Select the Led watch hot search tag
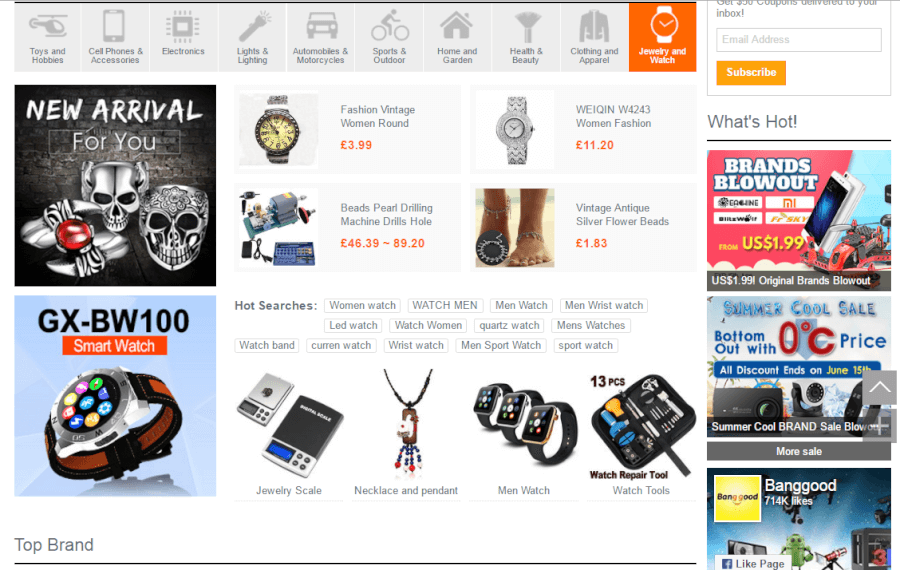 (x=353, y=325)
